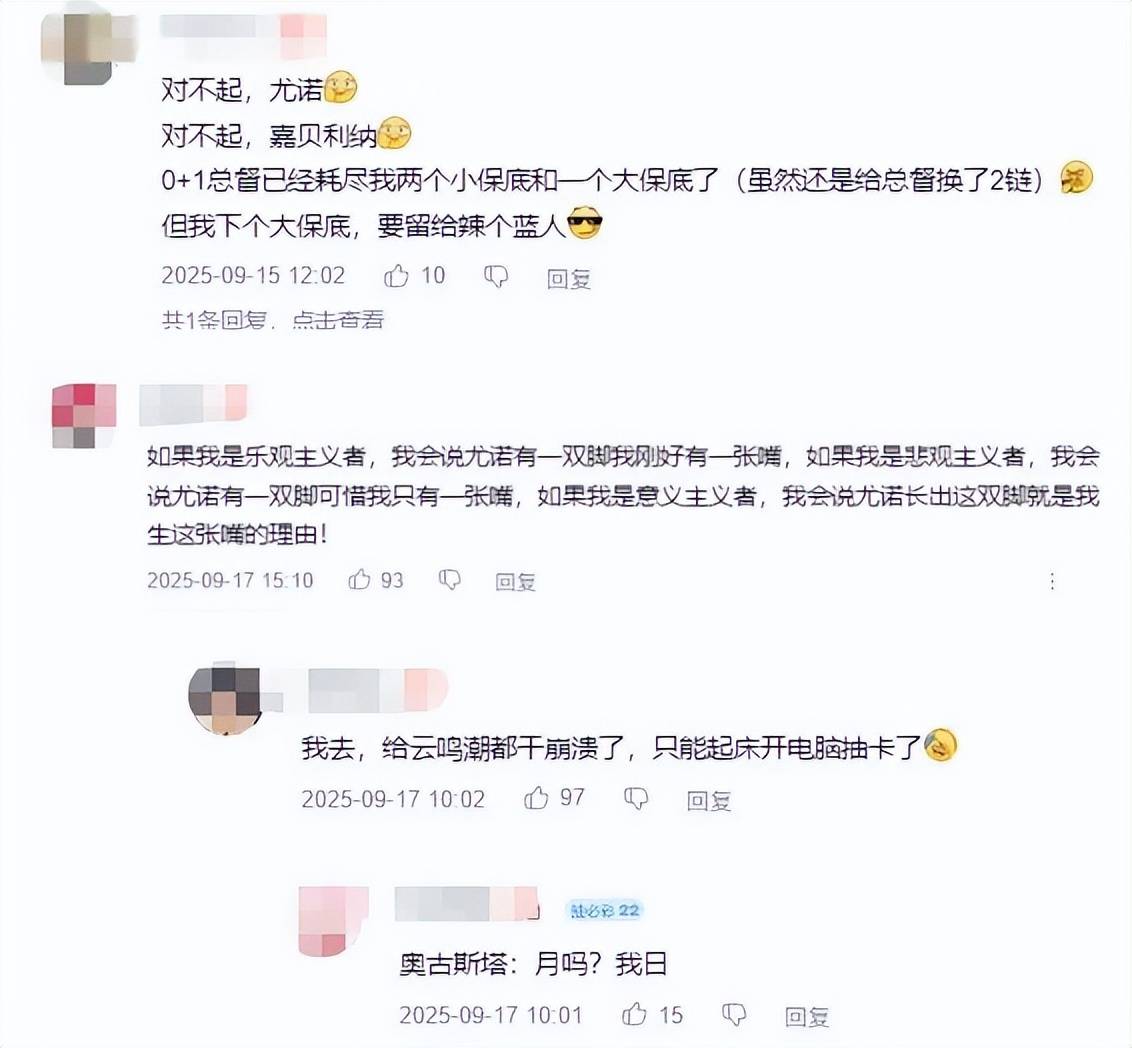1132x1048 pixels.
Task: Expand the 共1条回复 replies link
Action: 273,320
